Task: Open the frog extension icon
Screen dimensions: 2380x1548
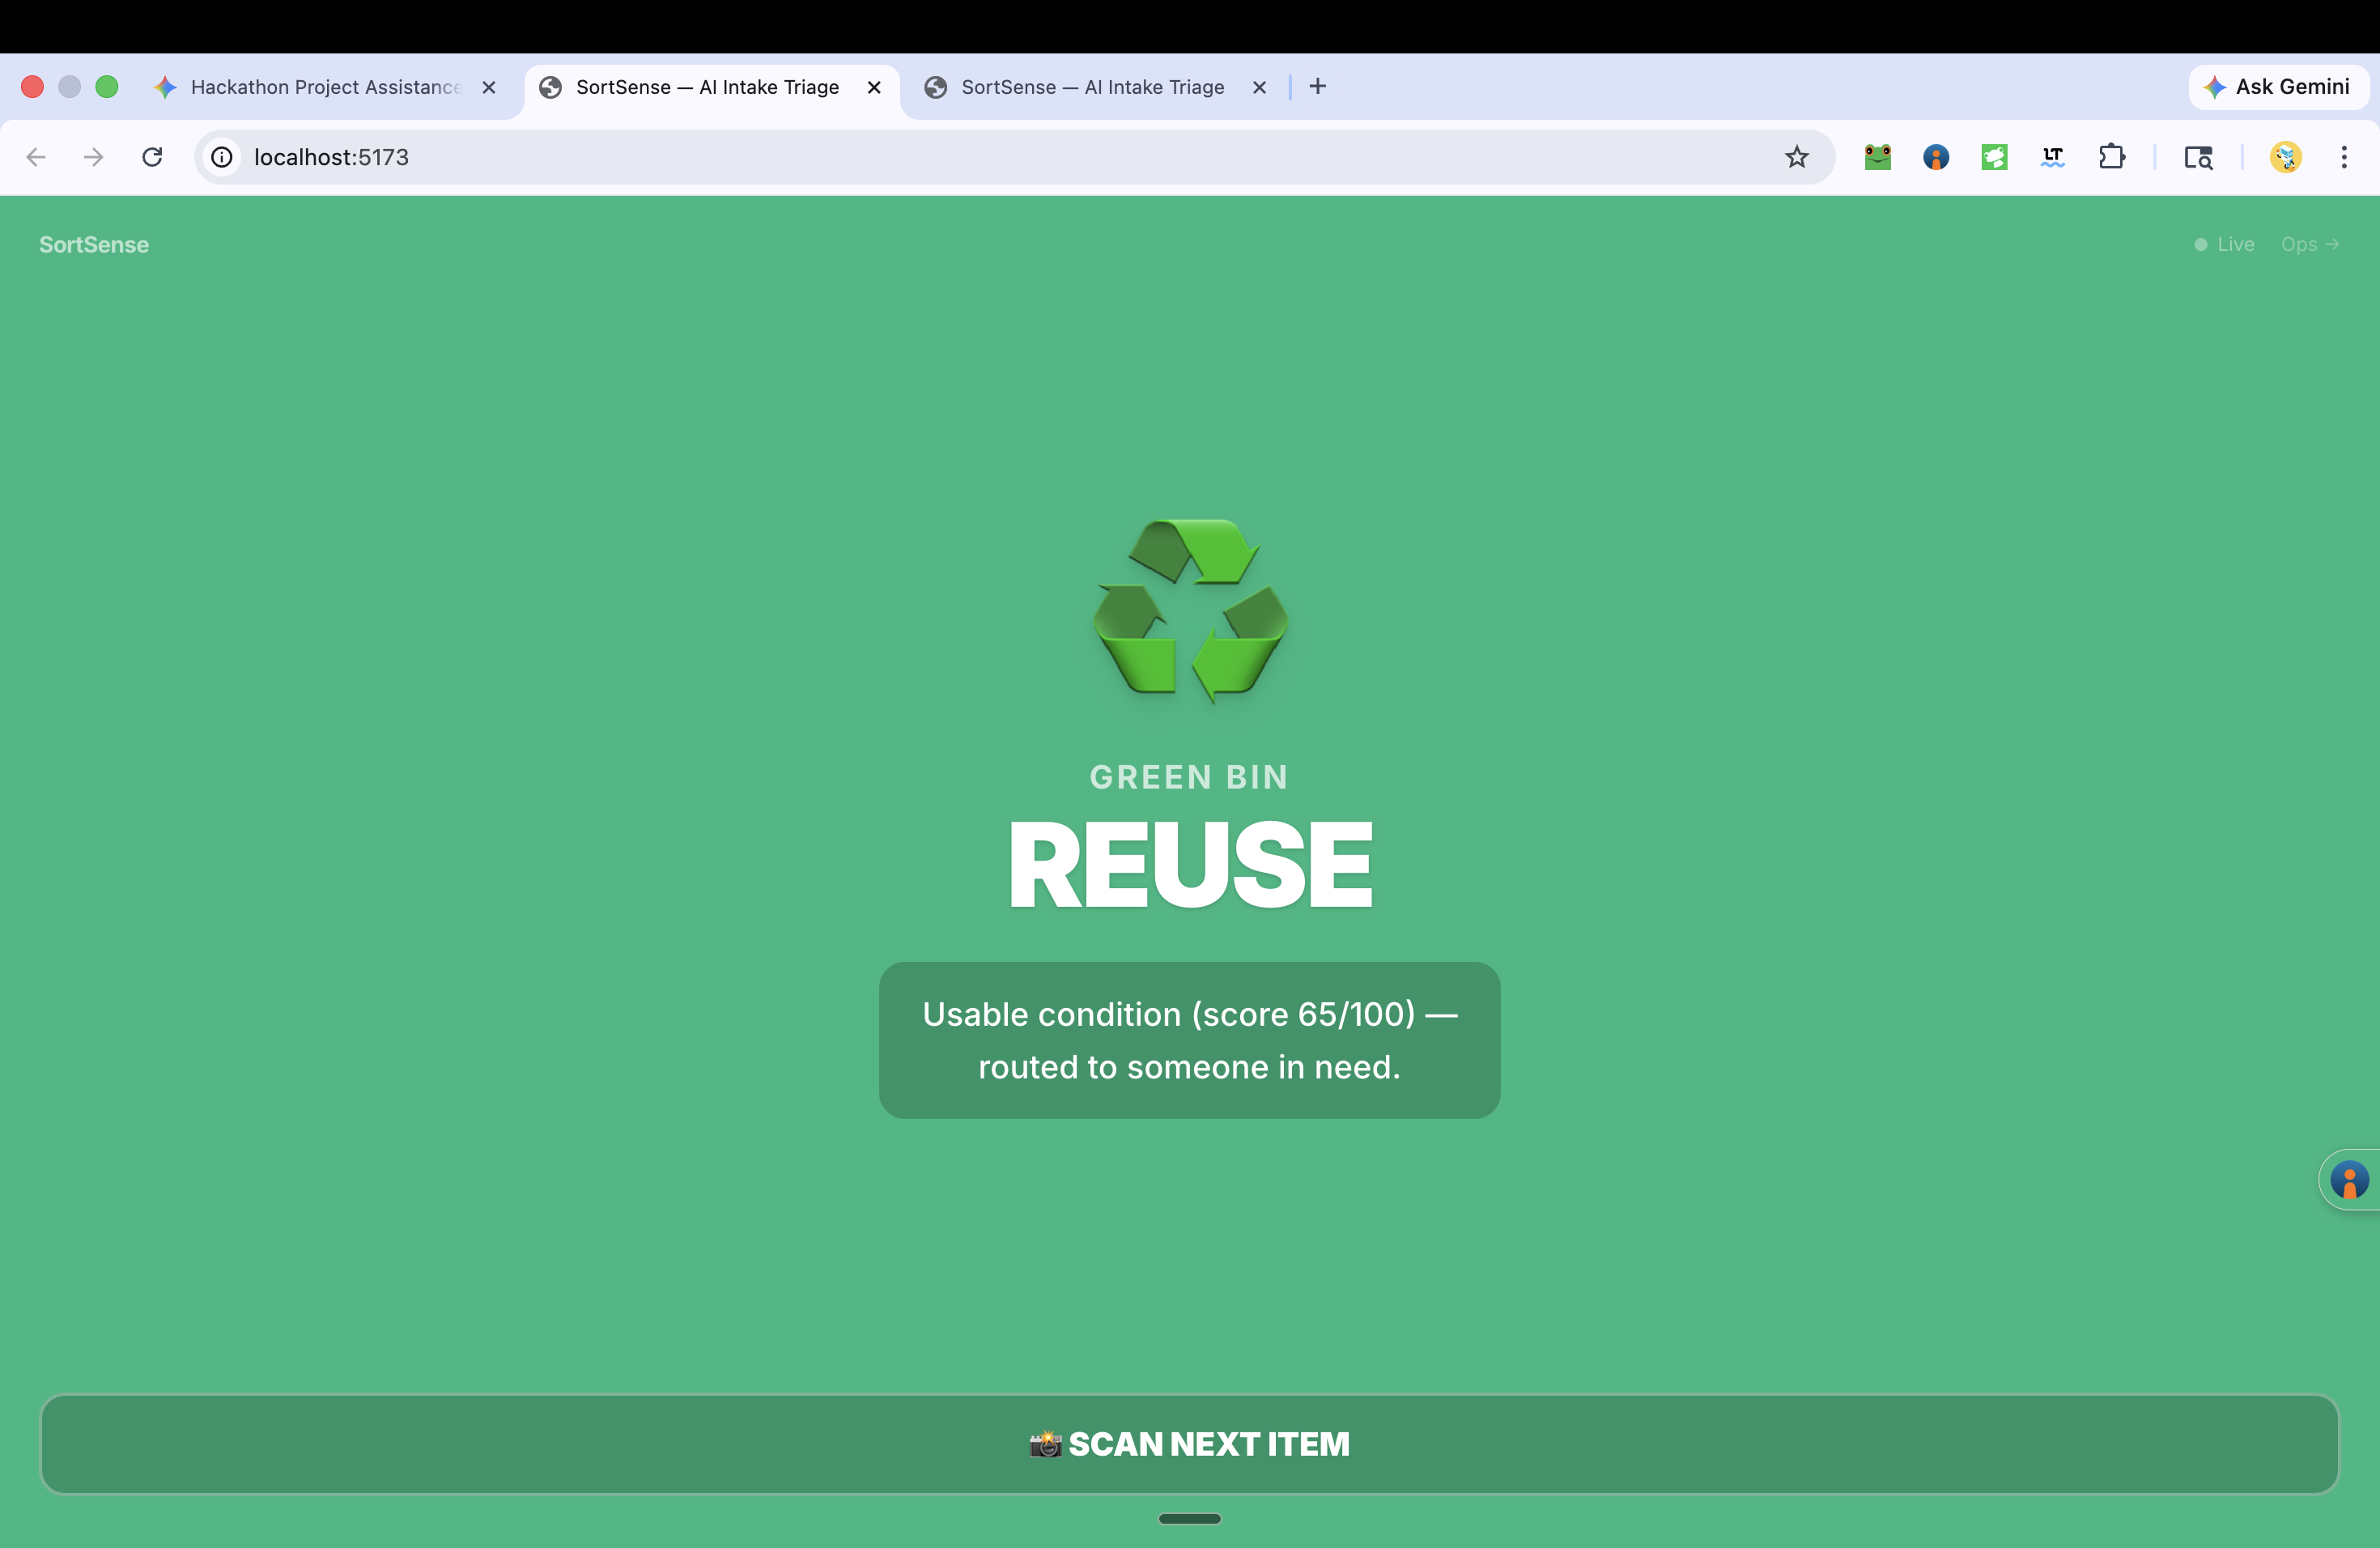Action: point(1877,157)
